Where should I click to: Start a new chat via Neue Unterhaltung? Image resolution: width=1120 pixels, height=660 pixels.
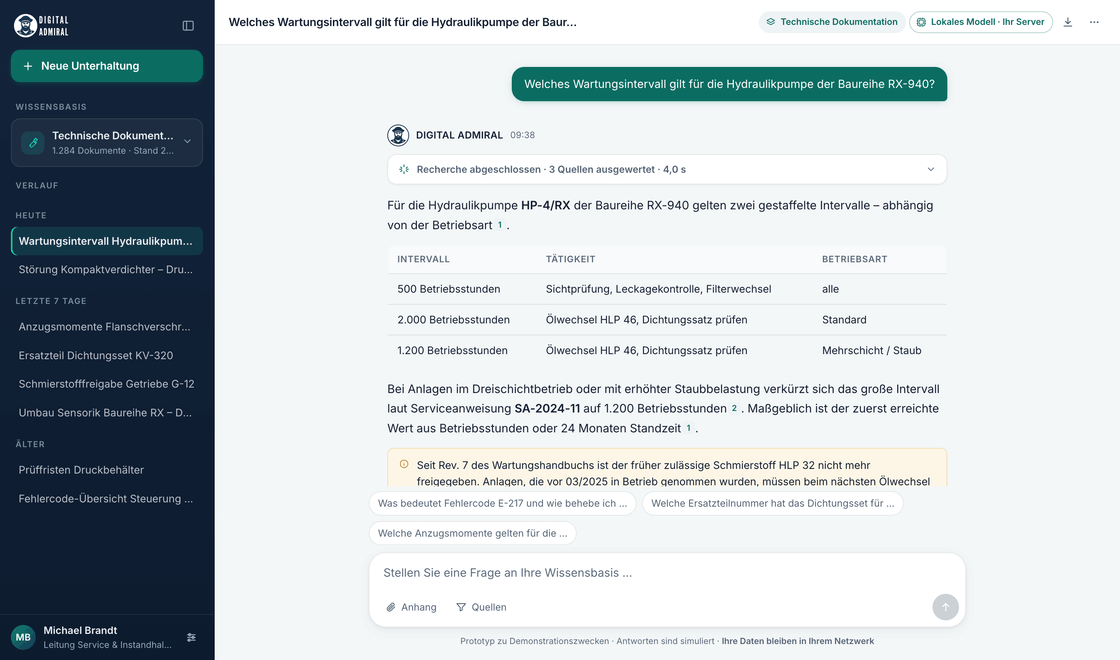point(106,66)
